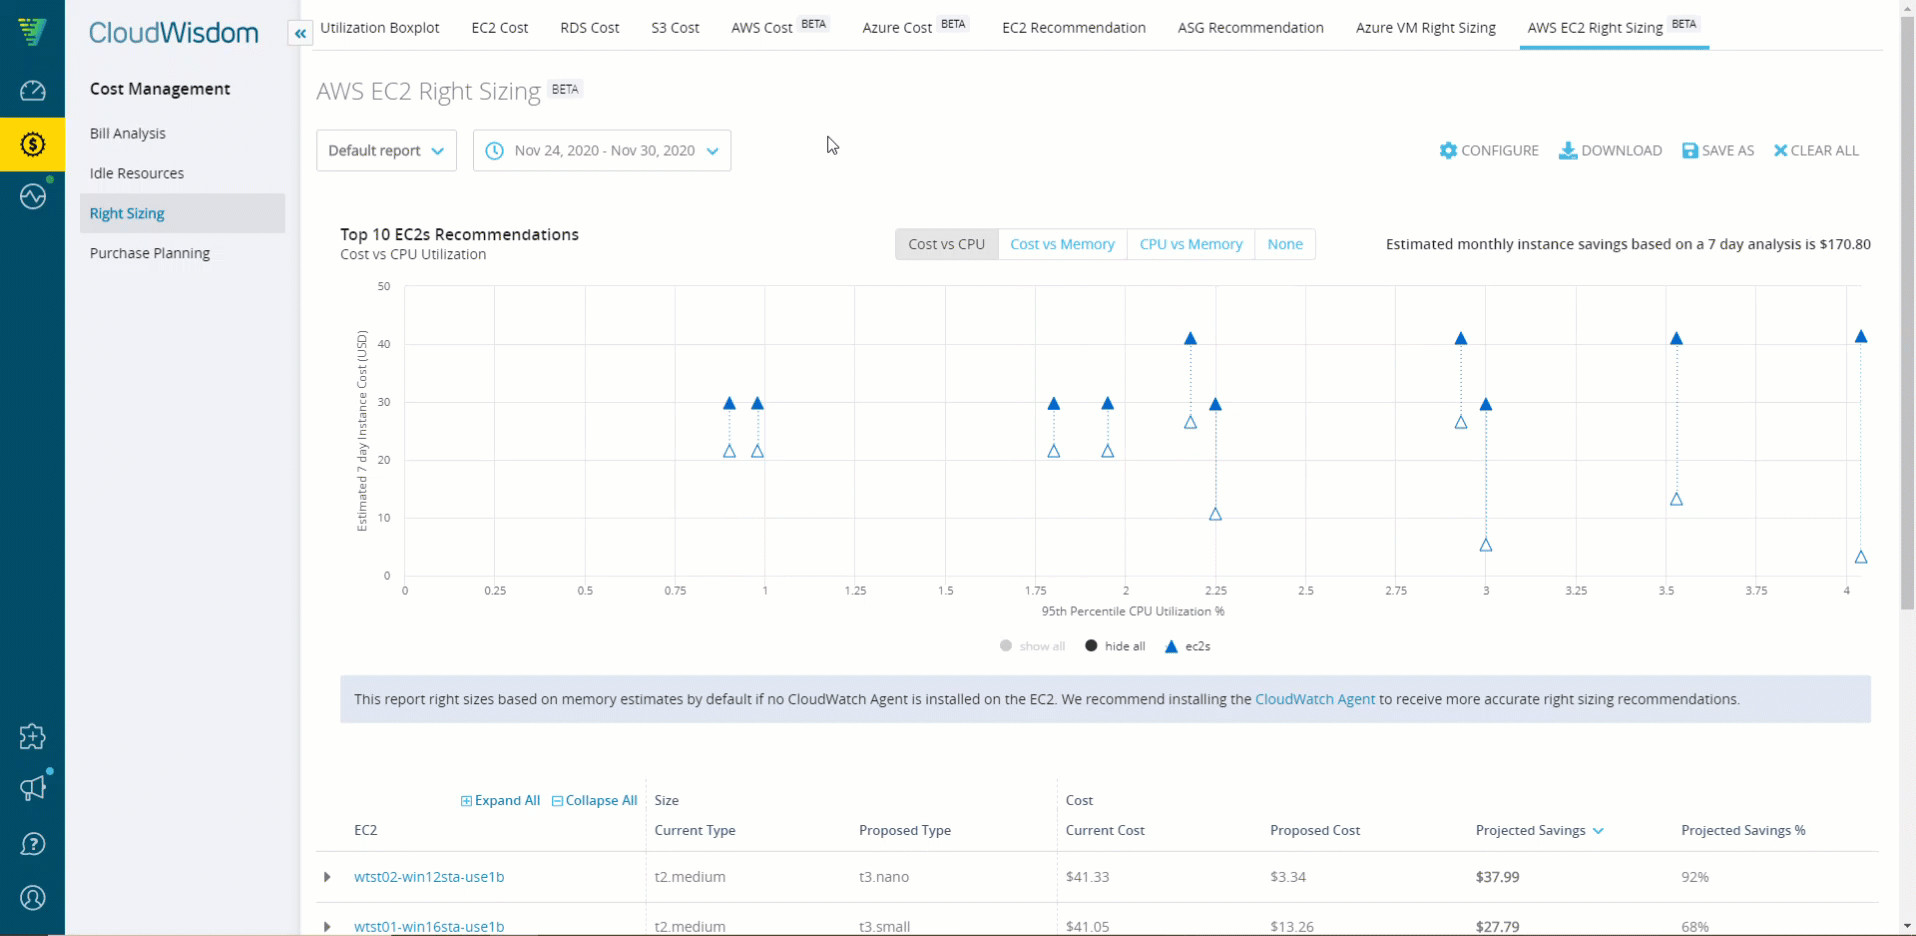This screenshot has width=1916, height=936.
Task: Select the CPU vs Memory chart view
Action: [x=1190, y=244]
